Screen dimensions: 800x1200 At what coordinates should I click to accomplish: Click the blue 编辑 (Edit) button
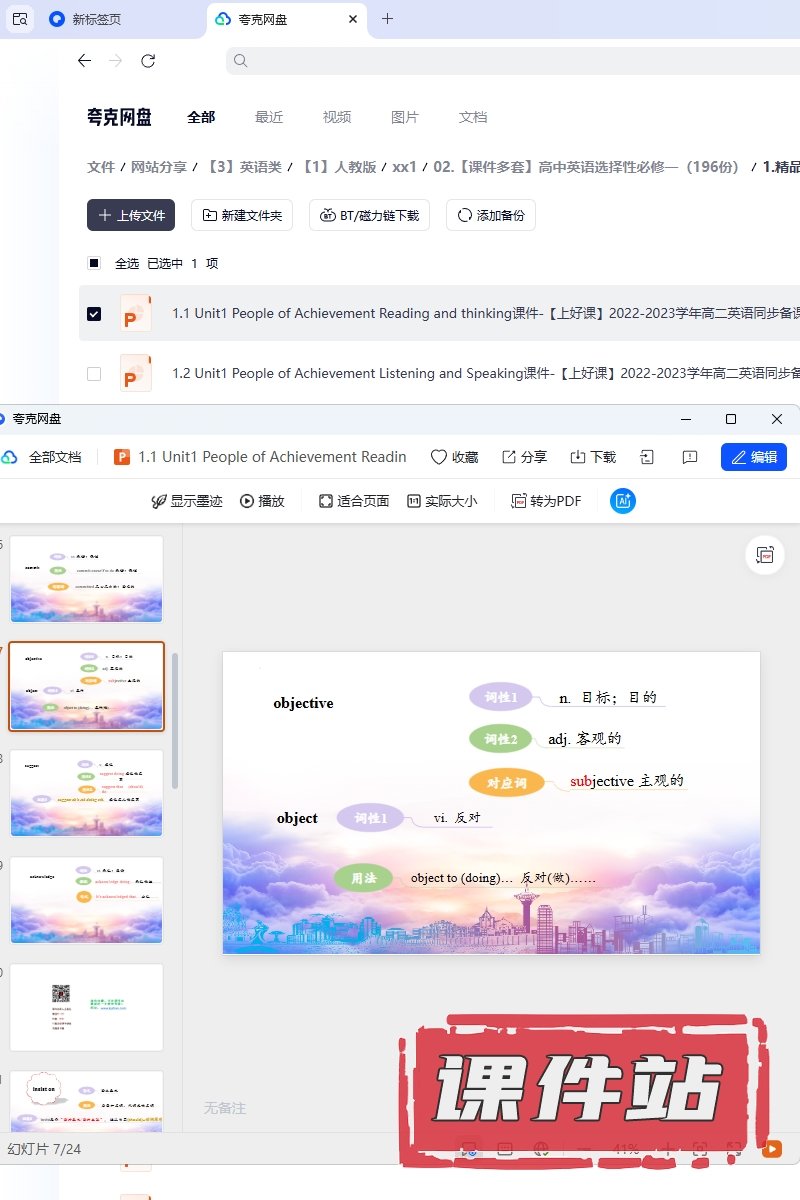(x=753, y=457)
